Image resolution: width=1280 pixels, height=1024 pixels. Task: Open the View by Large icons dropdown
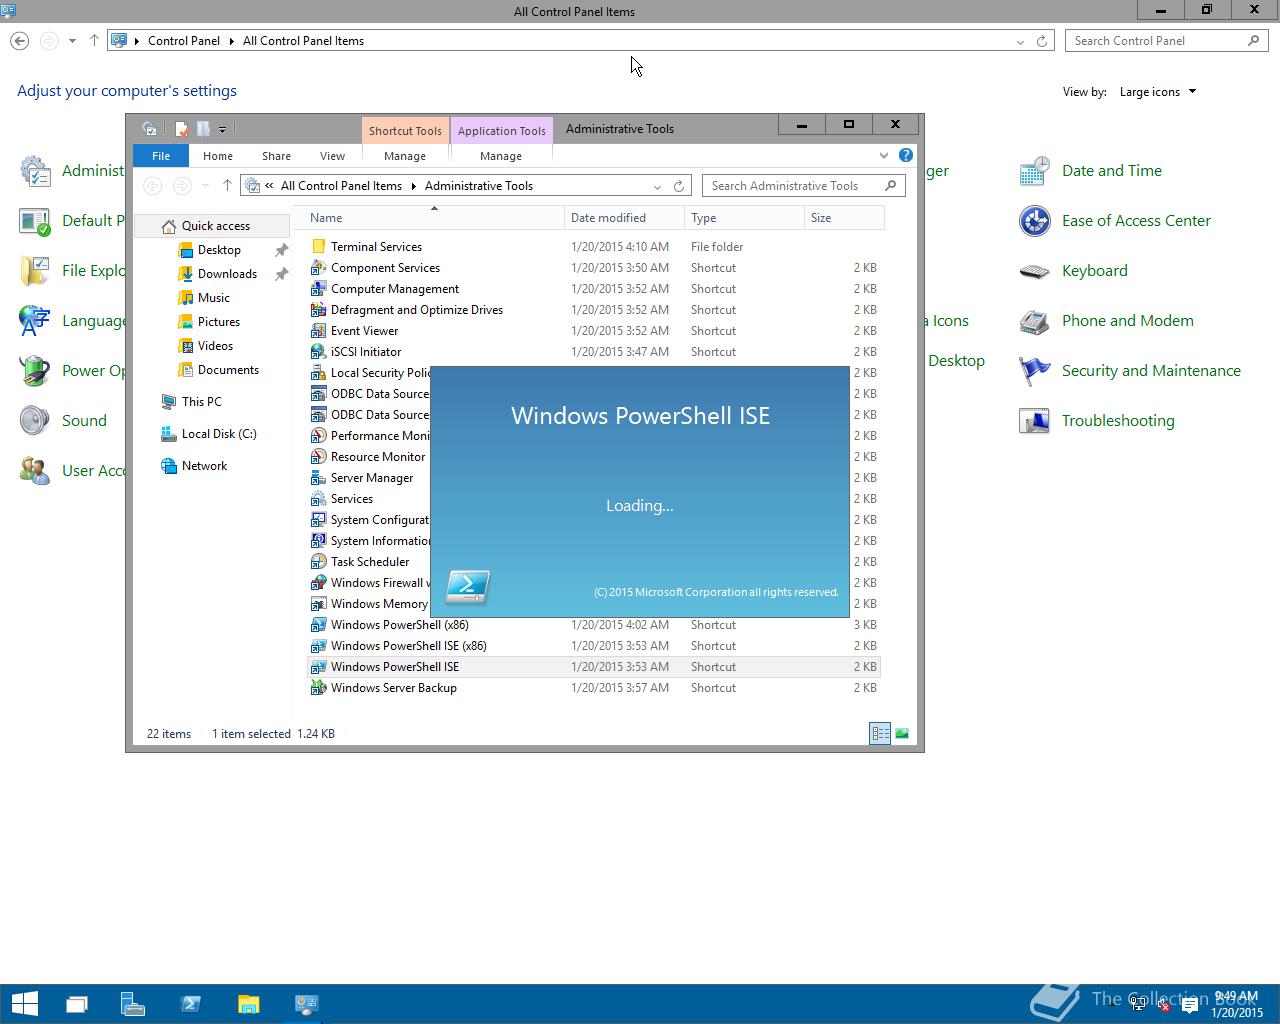1157,92
